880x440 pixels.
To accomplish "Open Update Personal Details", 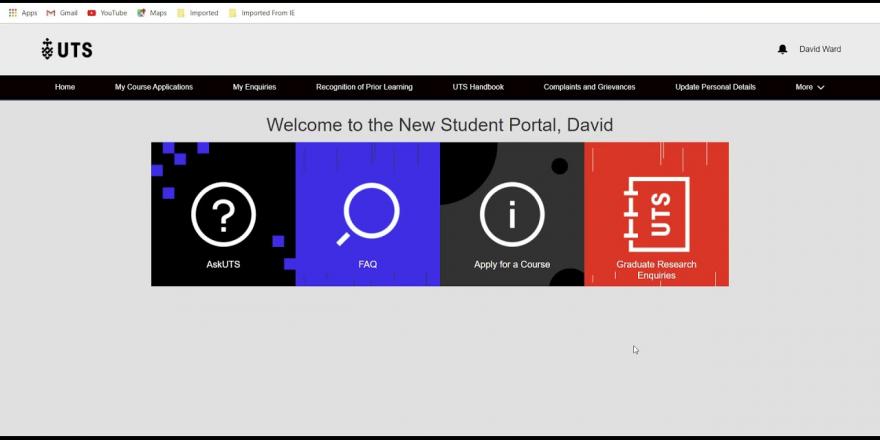I will click(x=716, y=87).
